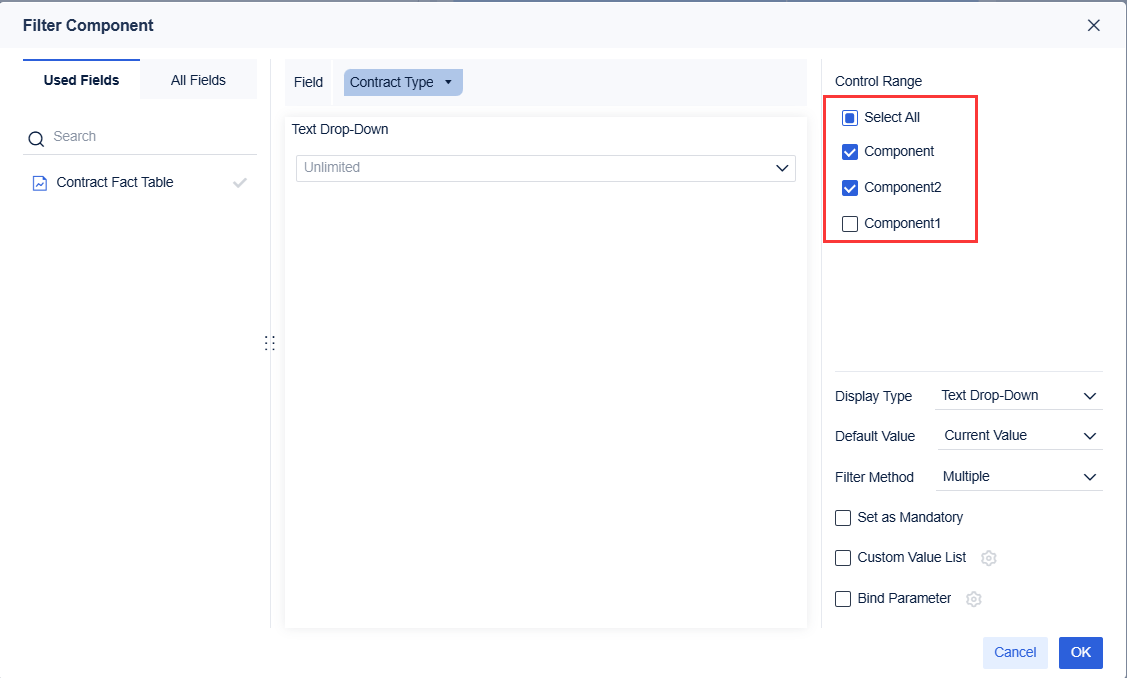Uncheck the Component checkbox

850,152
